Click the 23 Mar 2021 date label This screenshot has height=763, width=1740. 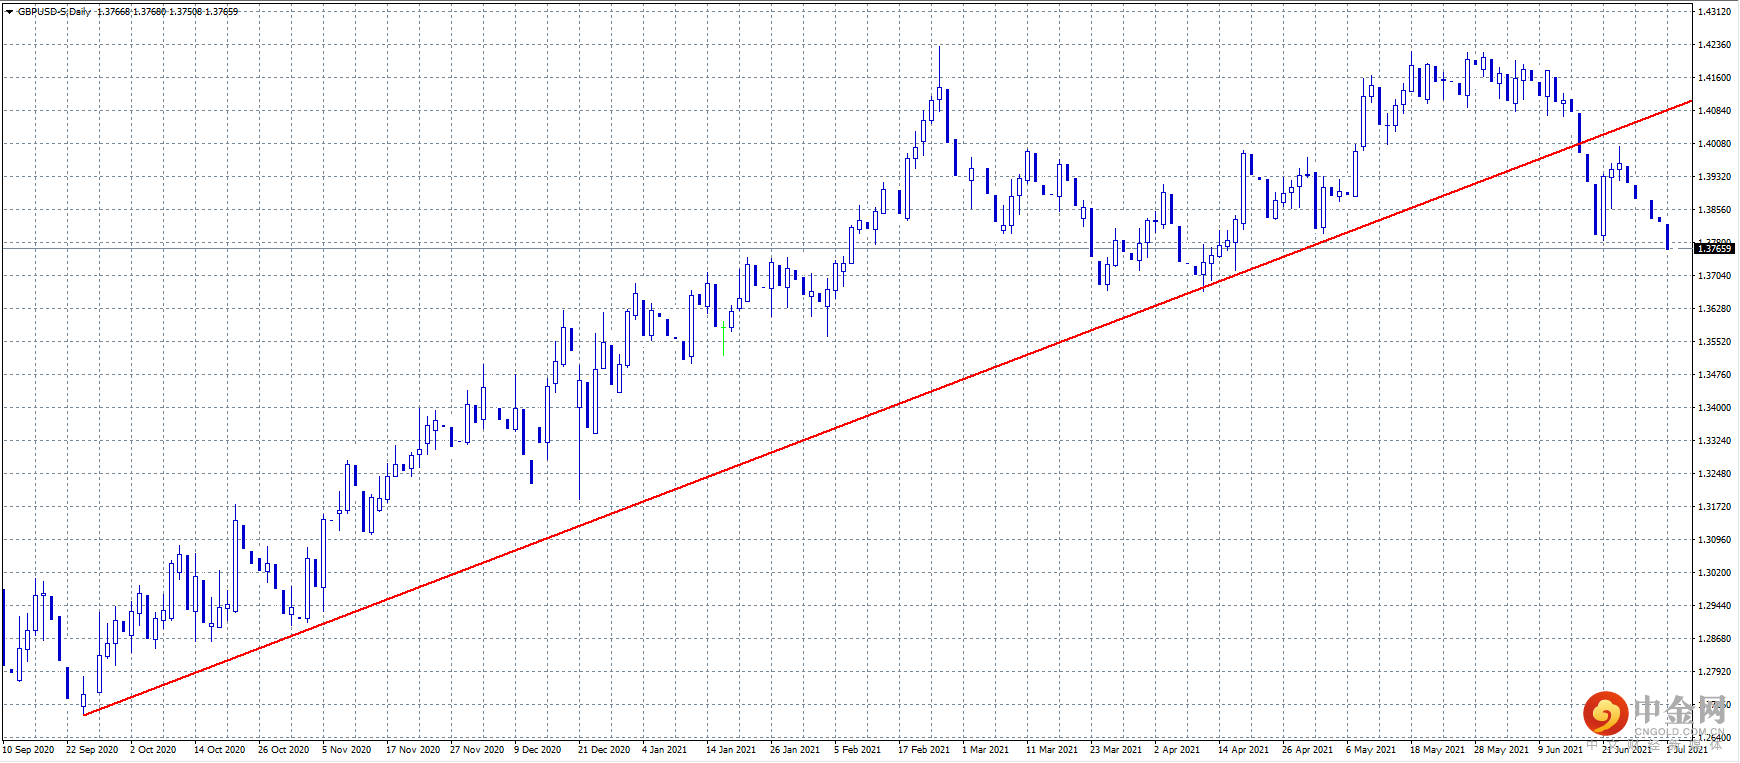click(x=1116, y=750)
